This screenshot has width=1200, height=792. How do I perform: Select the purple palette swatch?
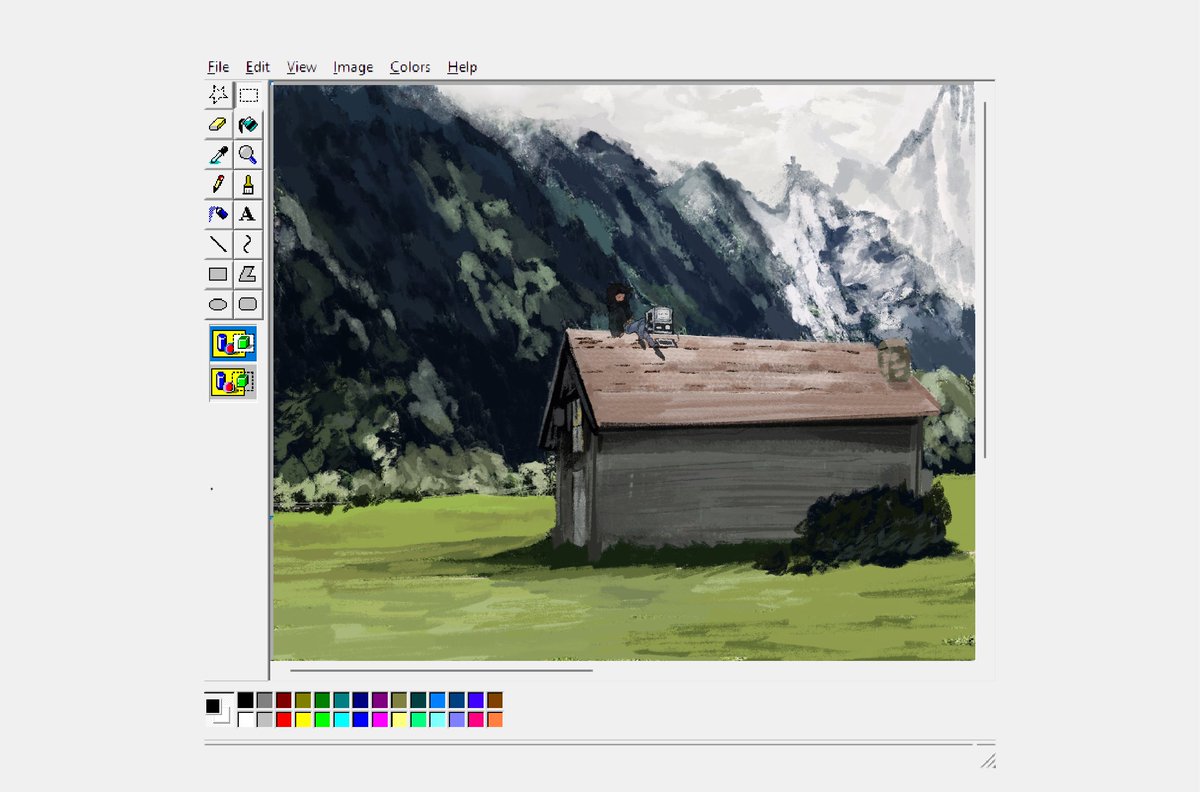coord(379,700)
